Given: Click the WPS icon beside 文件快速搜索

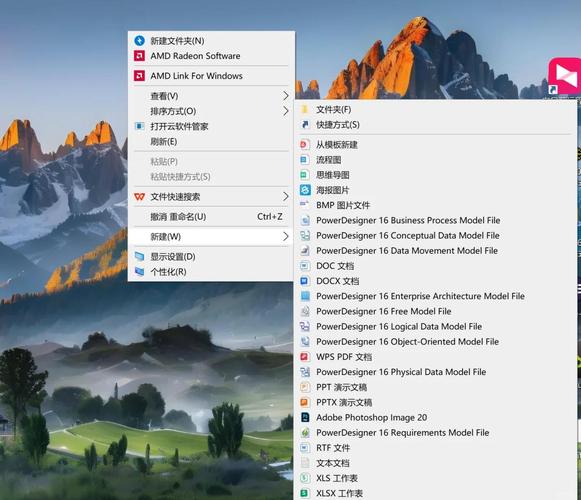Looking at the screenshot, I should [139, 197].
